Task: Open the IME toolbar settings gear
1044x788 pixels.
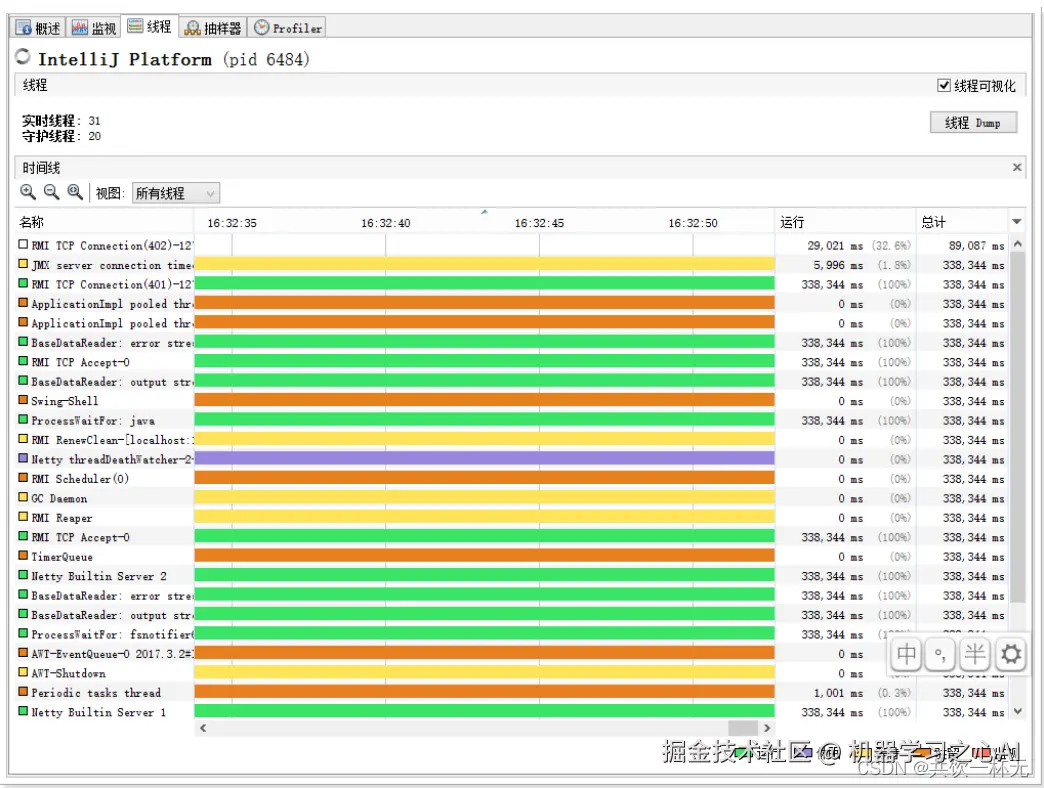Action: tap(1011, 654)
